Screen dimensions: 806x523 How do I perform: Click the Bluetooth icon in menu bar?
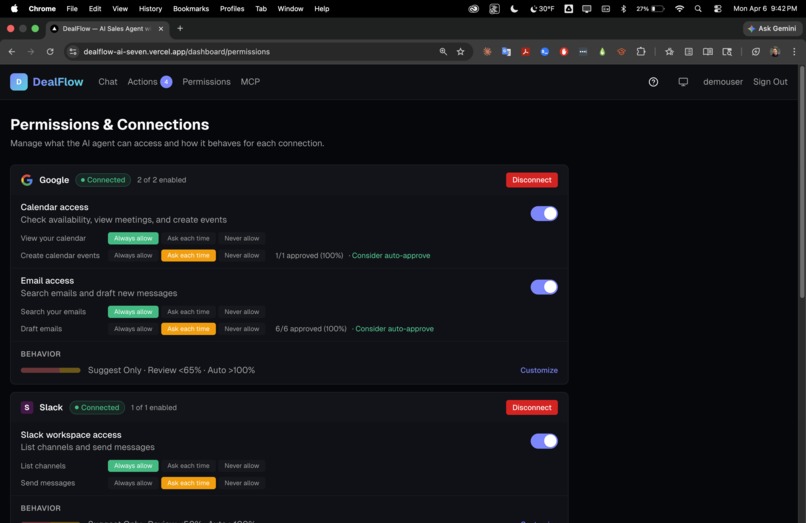624,9
